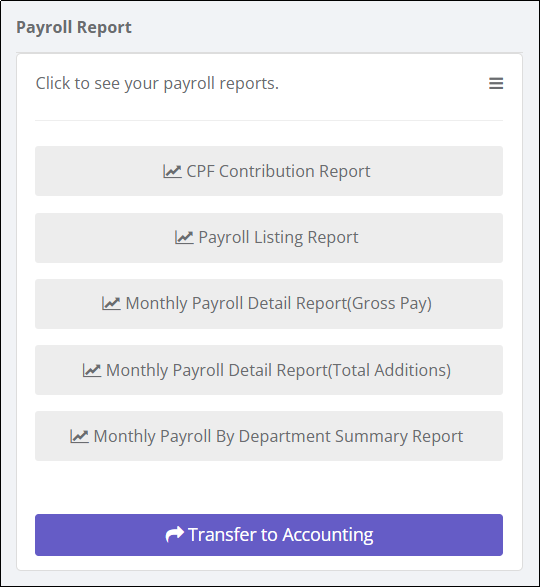Open the hamburger menu in the card header
The image size is (541, 588).
(496, 83)
